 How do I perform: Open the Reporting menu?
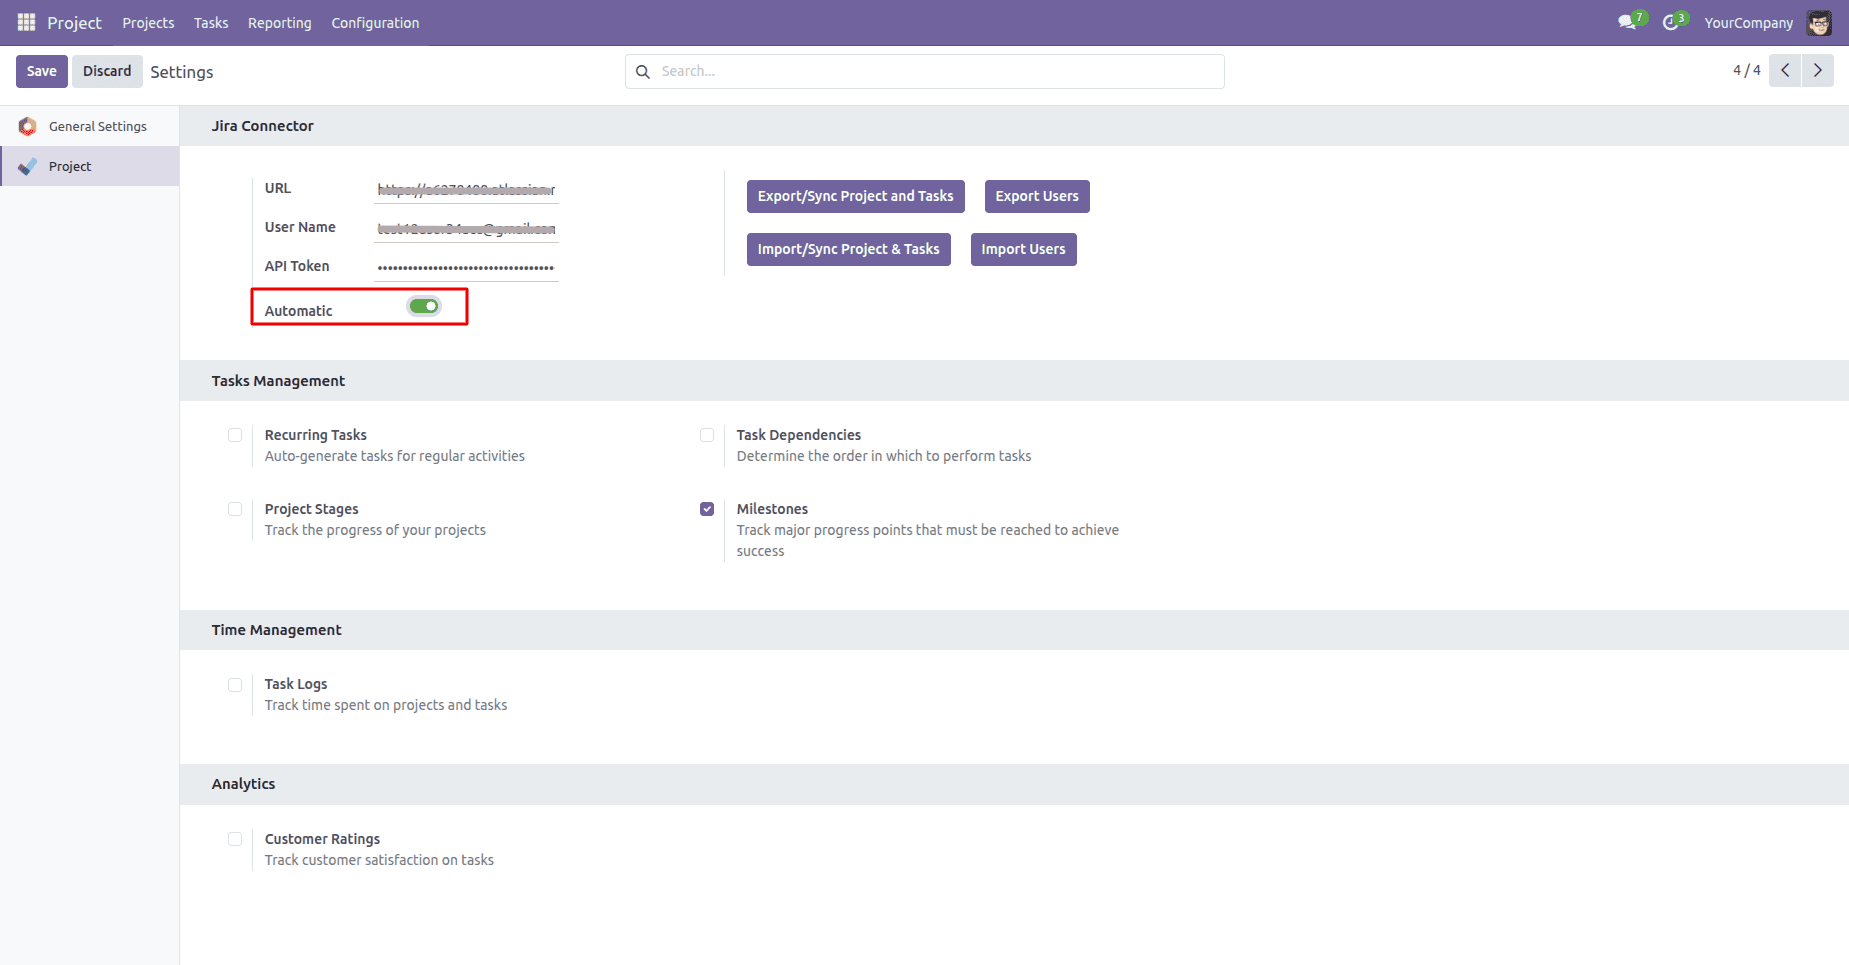coord(280,23)
